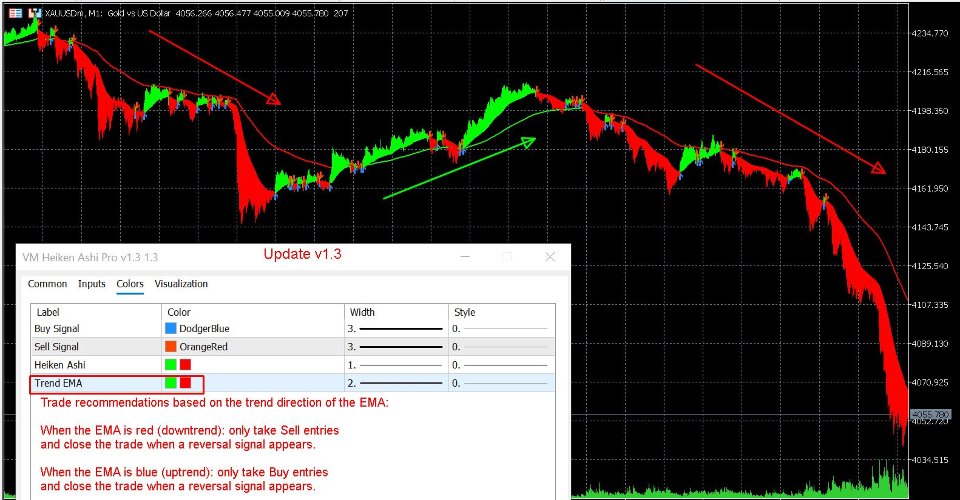Image resolution: width=960 pixels, height=500 pixels.
Task: Open the Sell Signal line style selector
Action: pos(501,346)
